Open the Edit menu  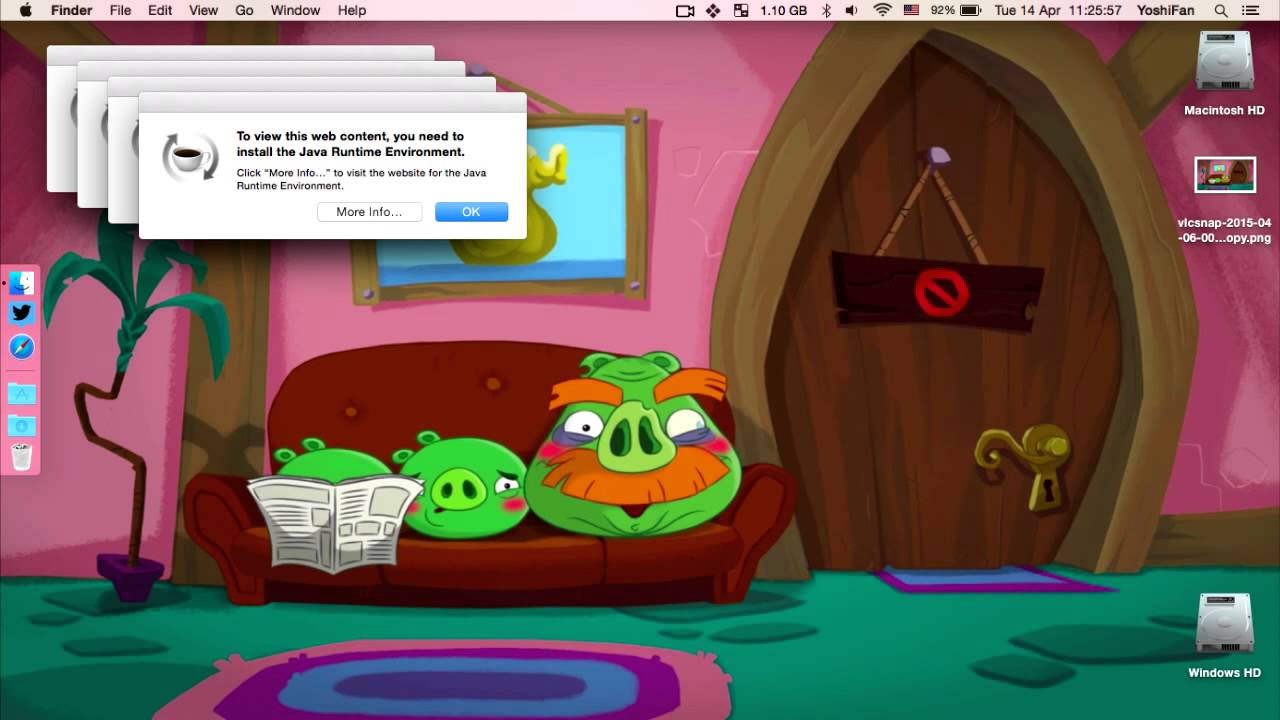click(160, 10)
